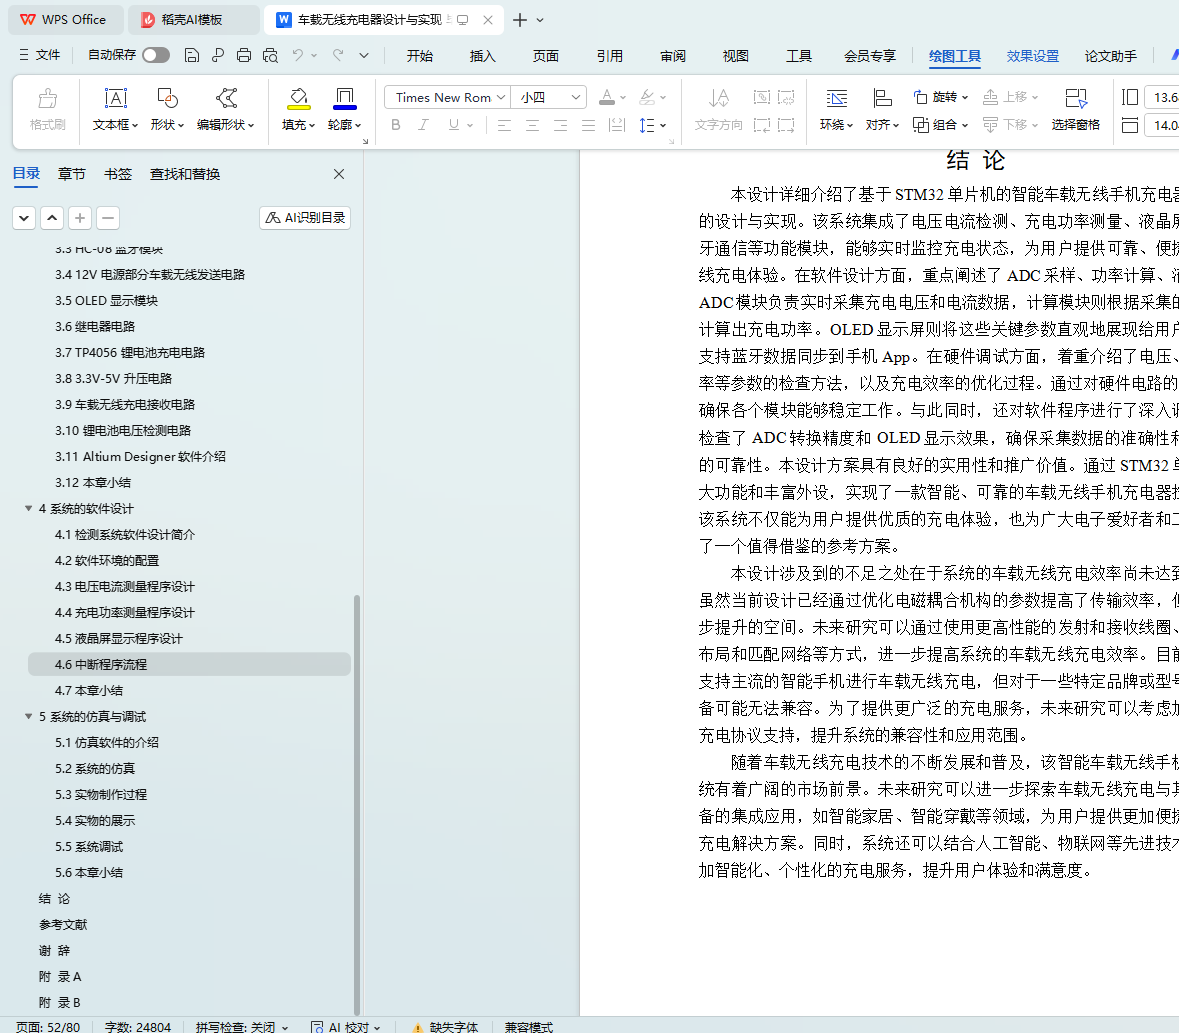The image size is (1179, 1033).
Task: Click the text box (文本框) tool icon
Action: 116,98
